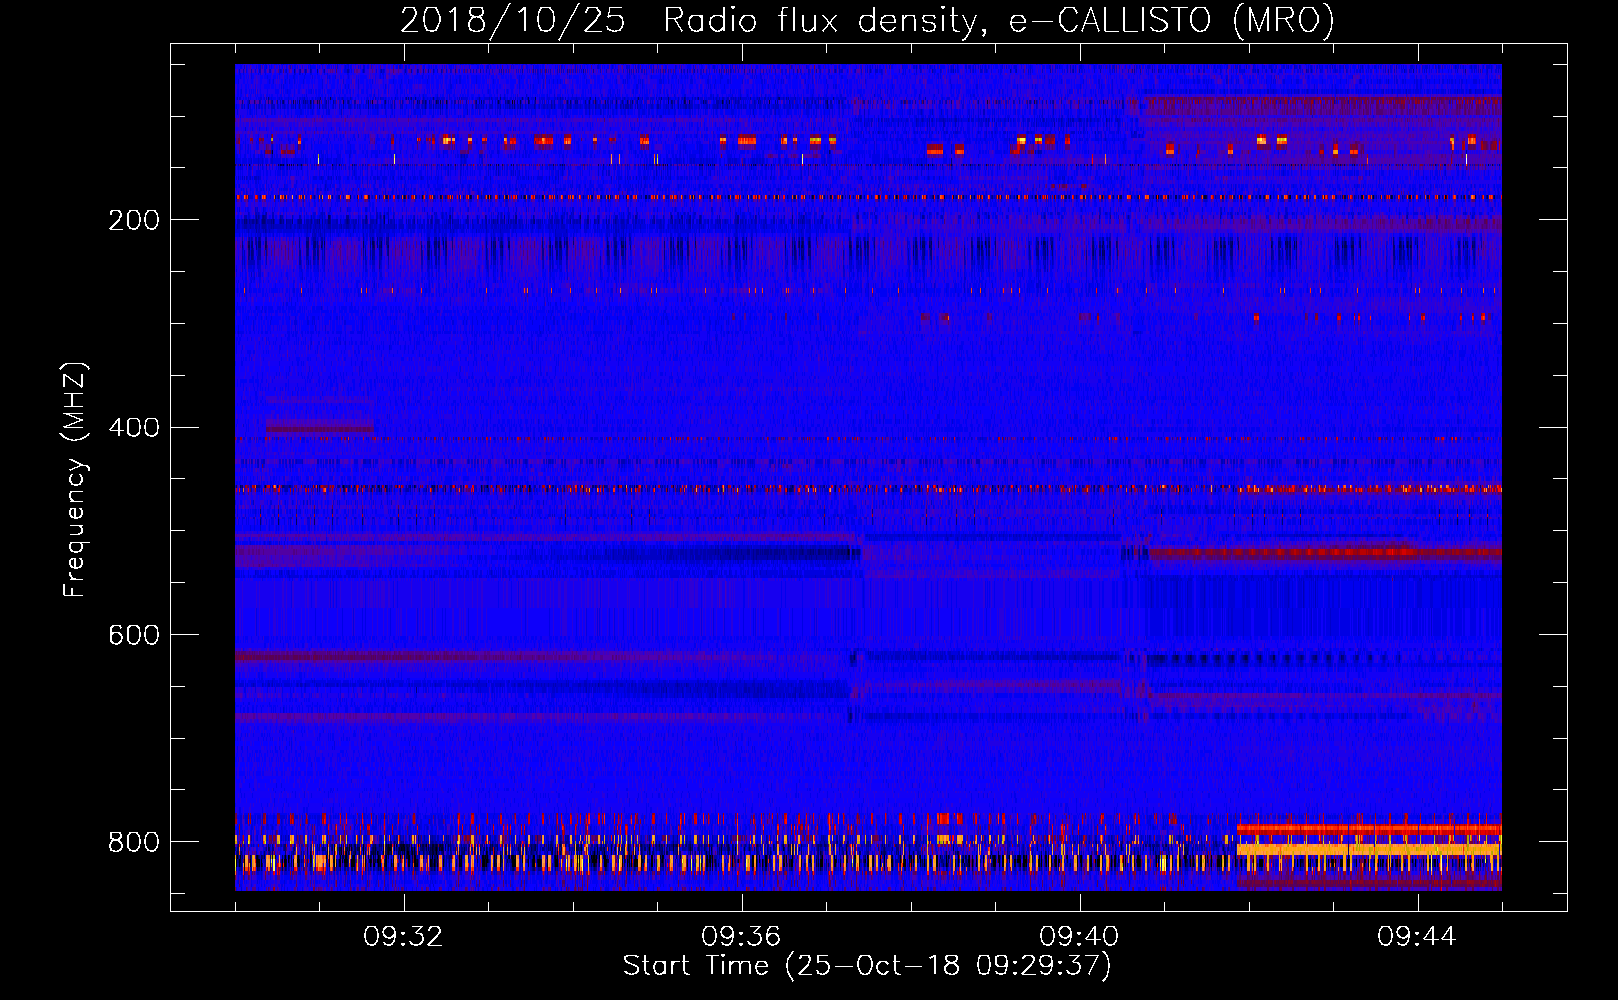The image size is (1618, 1000).
Task: Click the 09:40 time tick label
Action: coord(1079,937)
